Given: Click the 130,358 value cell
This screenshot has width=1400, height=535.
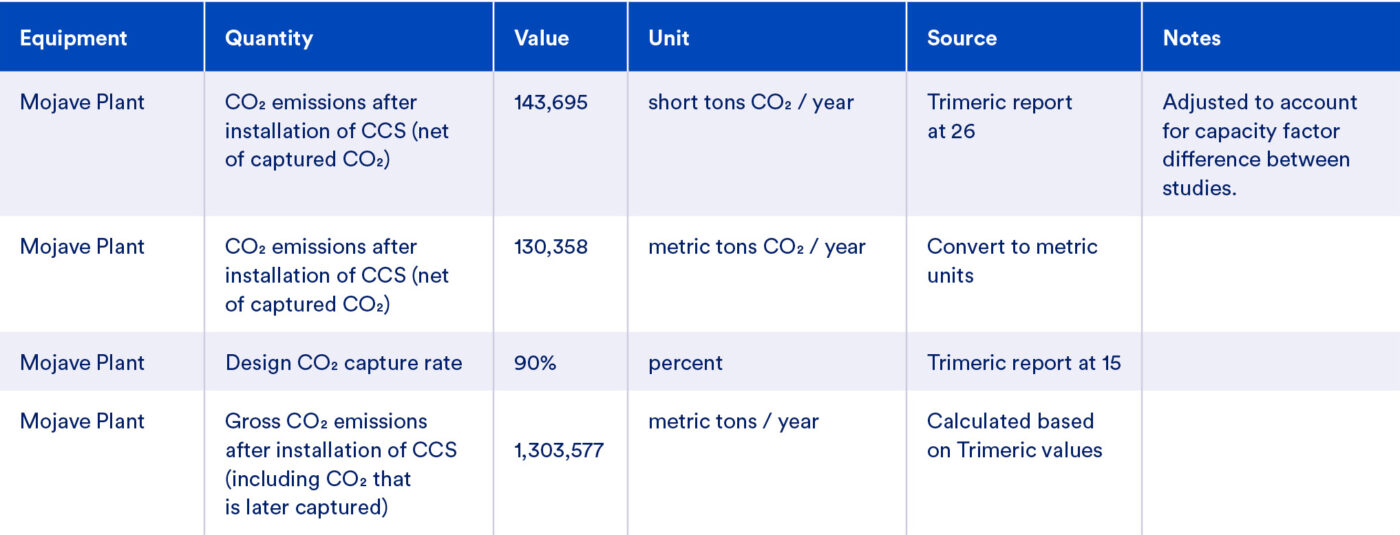Looking at the screenshot, I should coord(551,246).
